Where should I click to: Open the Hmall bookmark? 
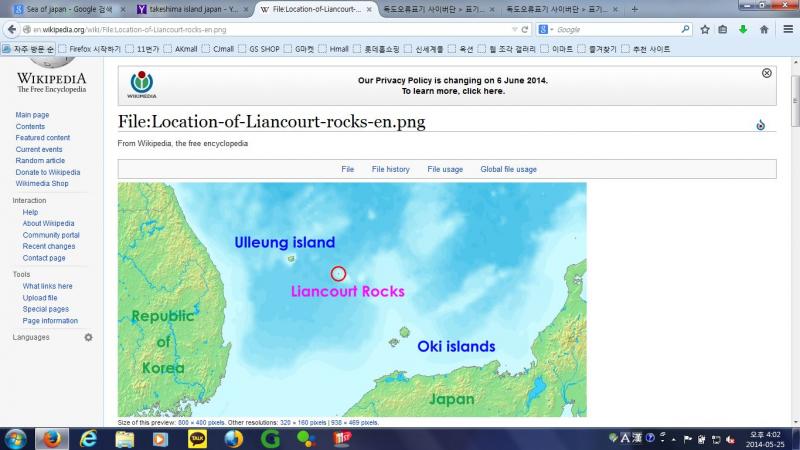pyautogui.click(x=334, y=49)
